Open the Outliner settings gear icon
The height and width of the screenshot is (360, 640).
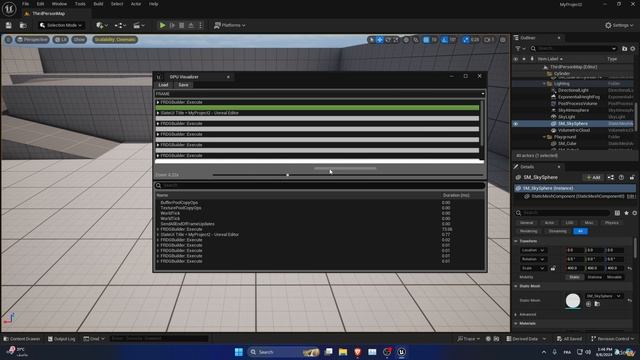click(x=633, y=49)
